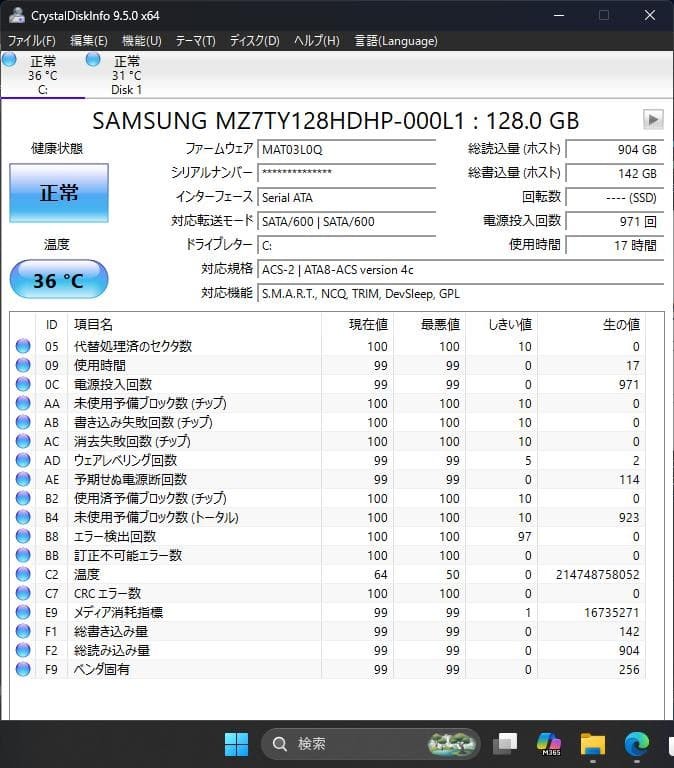
Task: Click the status icon for ID E9 row
Action: coord(23,612)
